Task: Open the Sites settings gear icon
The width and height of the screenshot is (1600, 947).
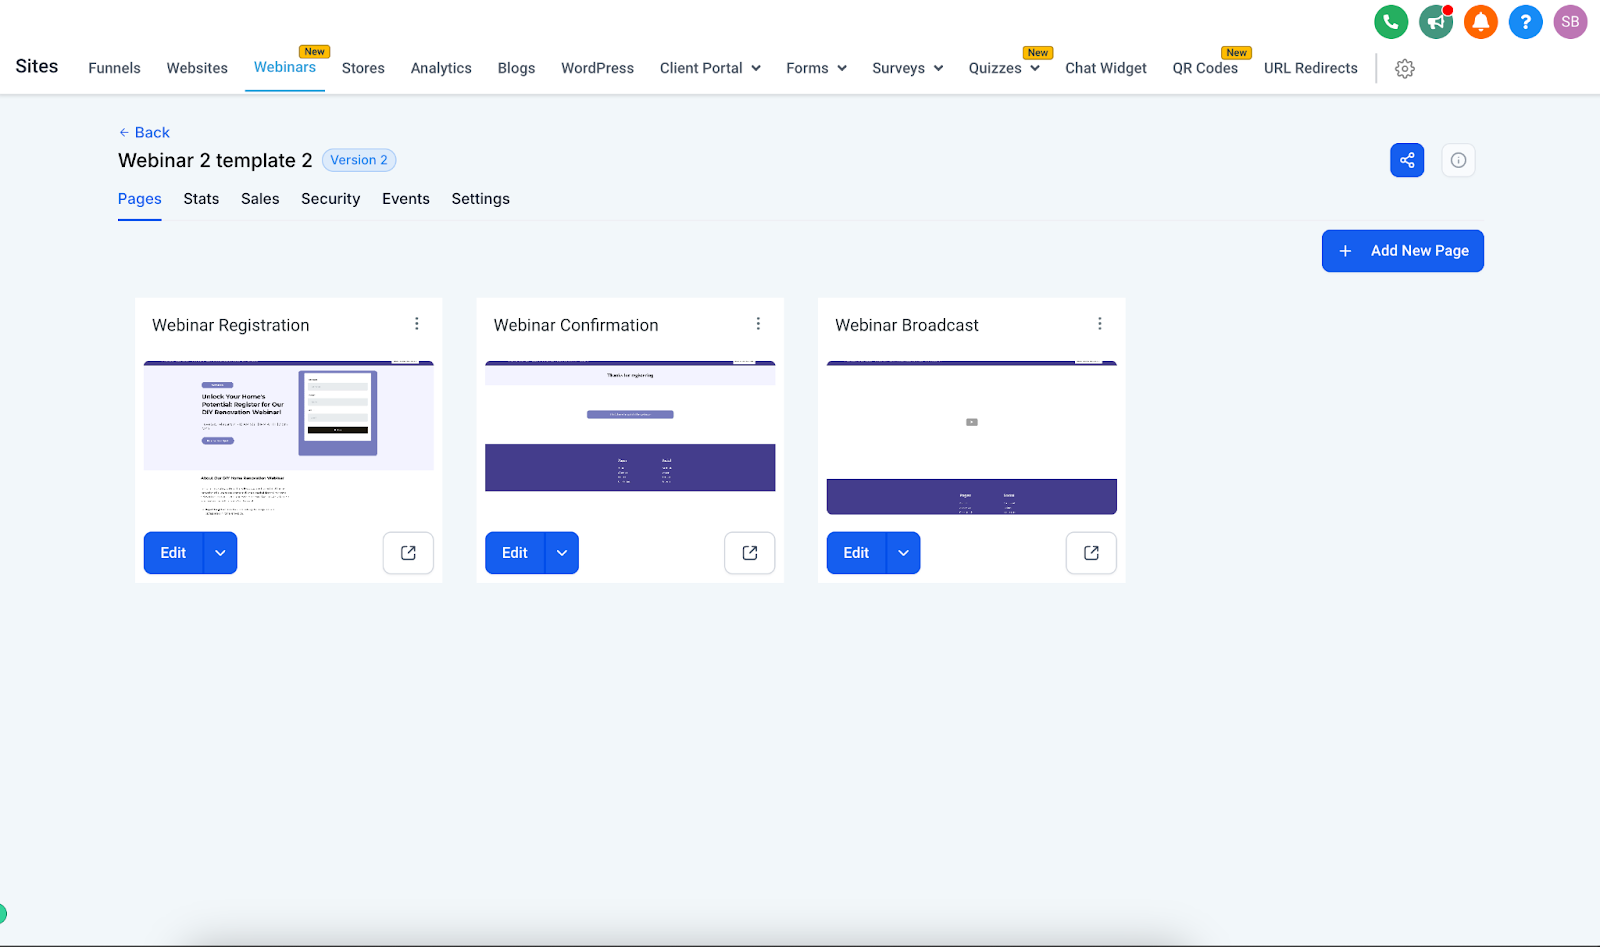Action: point(1405,69)
